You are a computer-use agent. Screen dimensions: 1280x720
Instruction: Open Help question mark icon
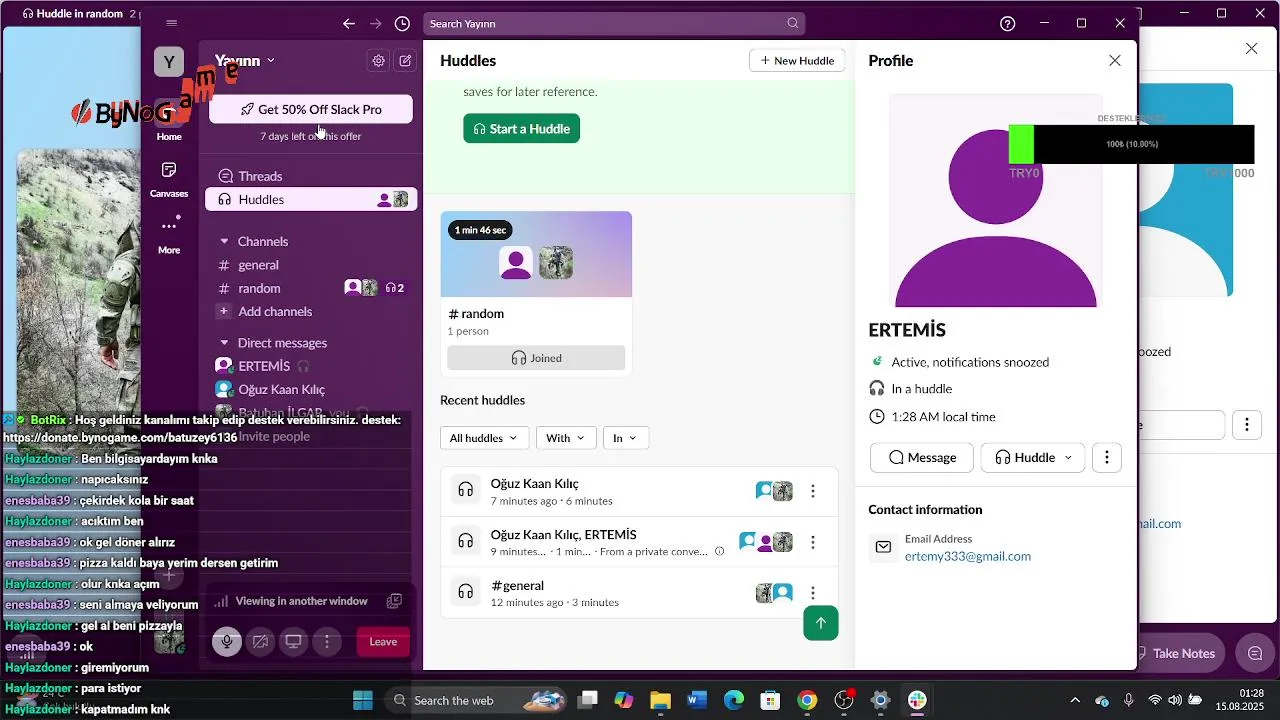pos(1007,23)
